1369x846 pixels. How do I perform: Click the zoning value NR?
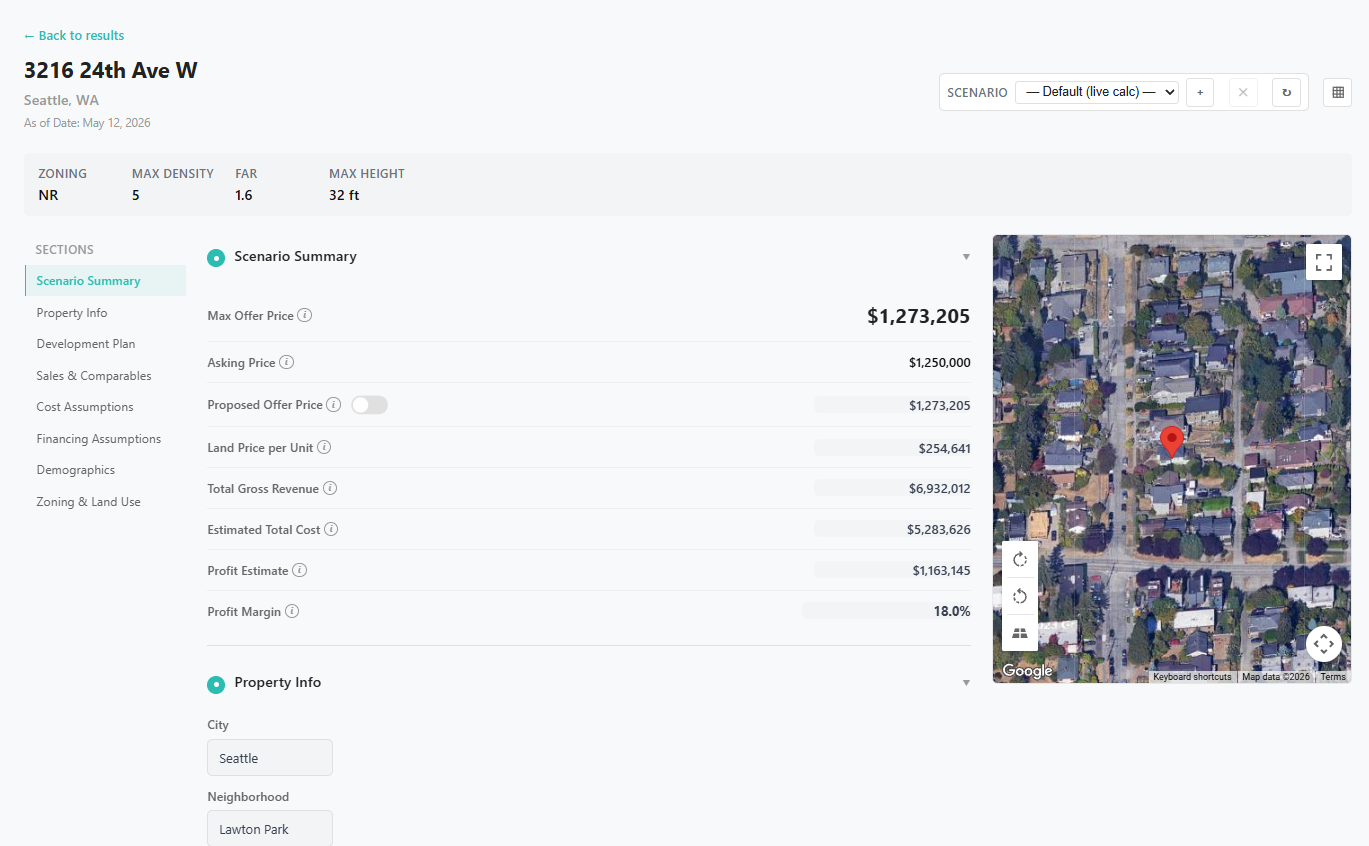coord(48,195)
